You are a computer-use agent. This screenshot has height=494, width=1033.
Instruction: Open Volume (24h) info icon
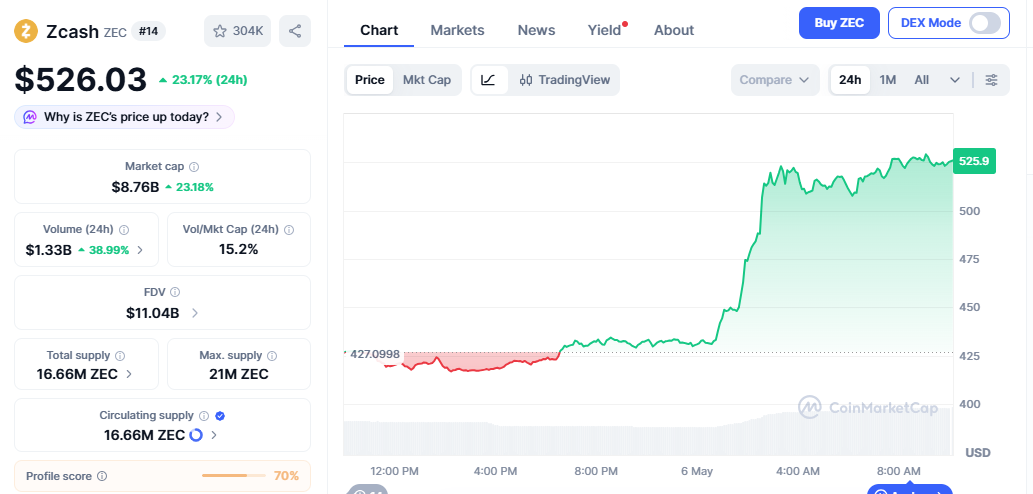(x=124, y=230)
